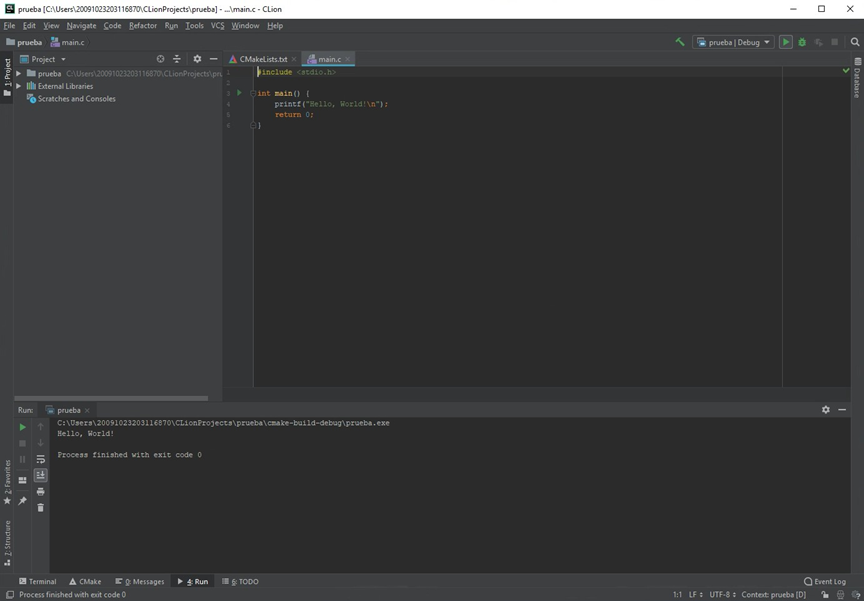Toggle the Z: Structure side tab
The image size is (864, 601).
point(7,543)
